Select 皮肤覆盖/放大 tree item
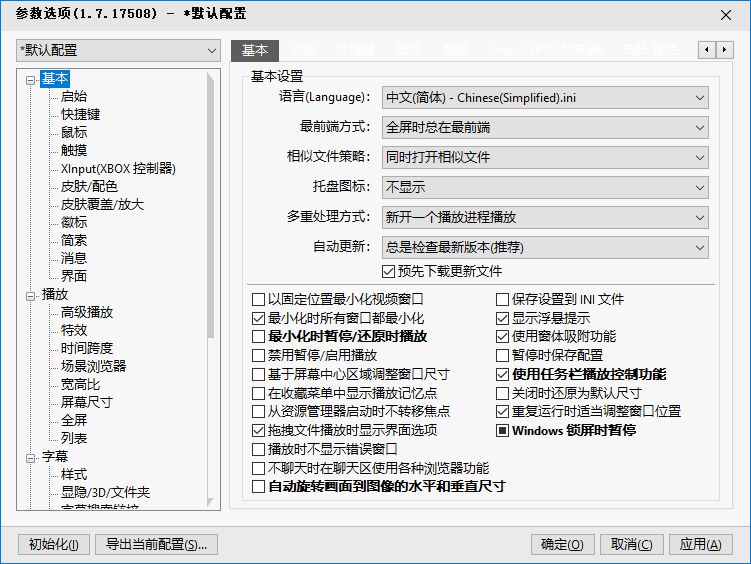The image size is (751, 564). [102, 204]
